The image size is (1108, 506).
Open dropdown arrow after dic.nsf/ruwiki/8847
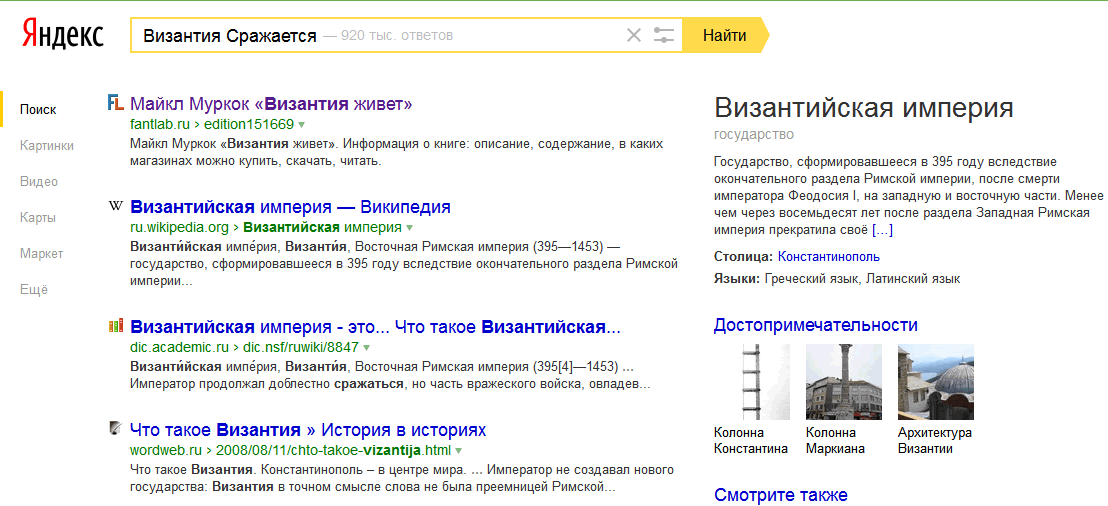(367, 348)
